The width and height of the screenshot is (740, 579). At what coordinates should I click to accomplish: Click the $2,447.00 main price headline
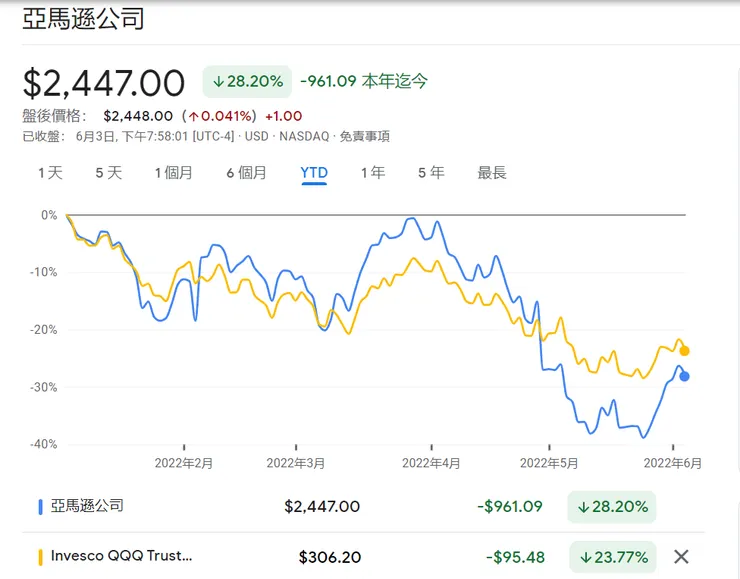coord(103,84)
